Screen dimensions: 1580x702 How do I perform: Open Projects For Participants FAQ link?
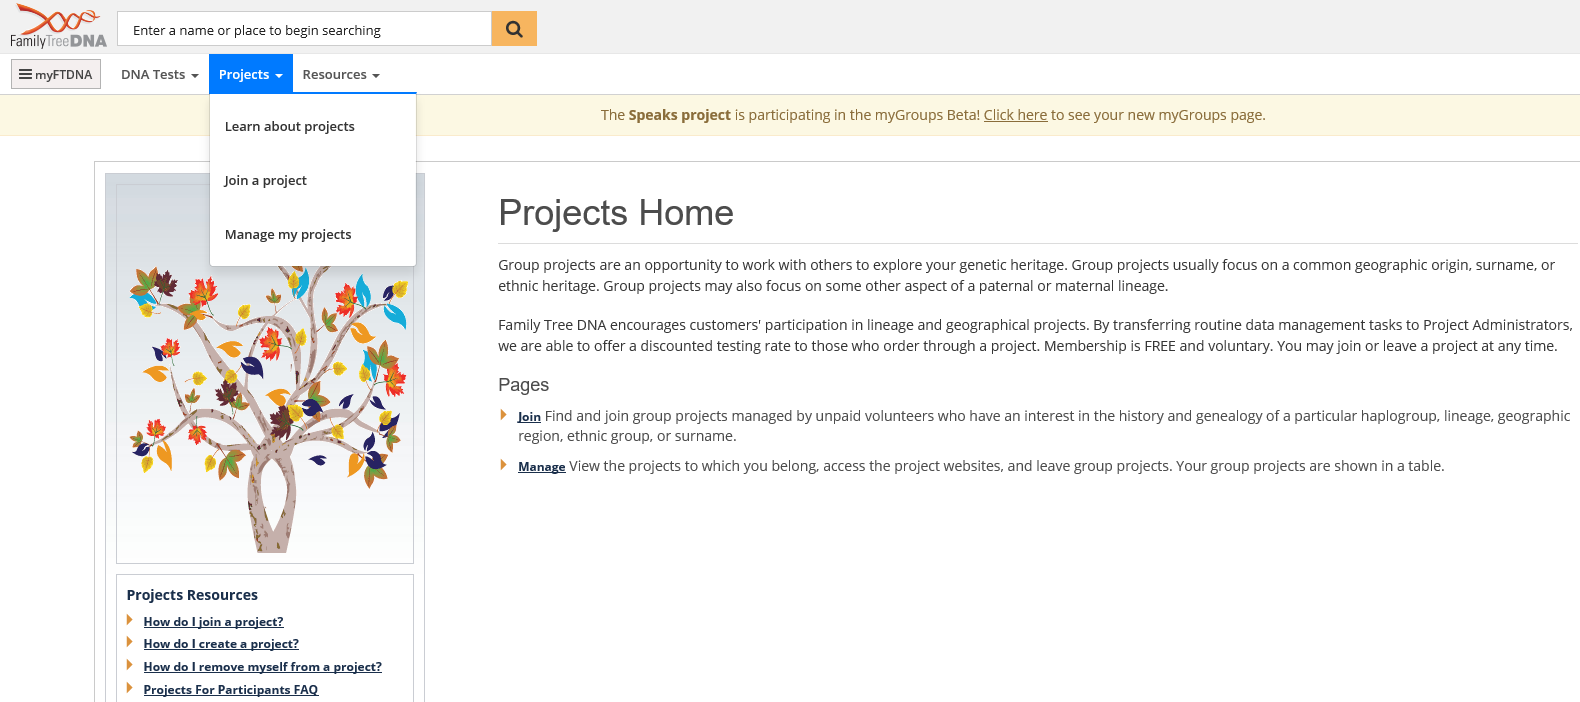pyautogui.click(x=230, y=690)
